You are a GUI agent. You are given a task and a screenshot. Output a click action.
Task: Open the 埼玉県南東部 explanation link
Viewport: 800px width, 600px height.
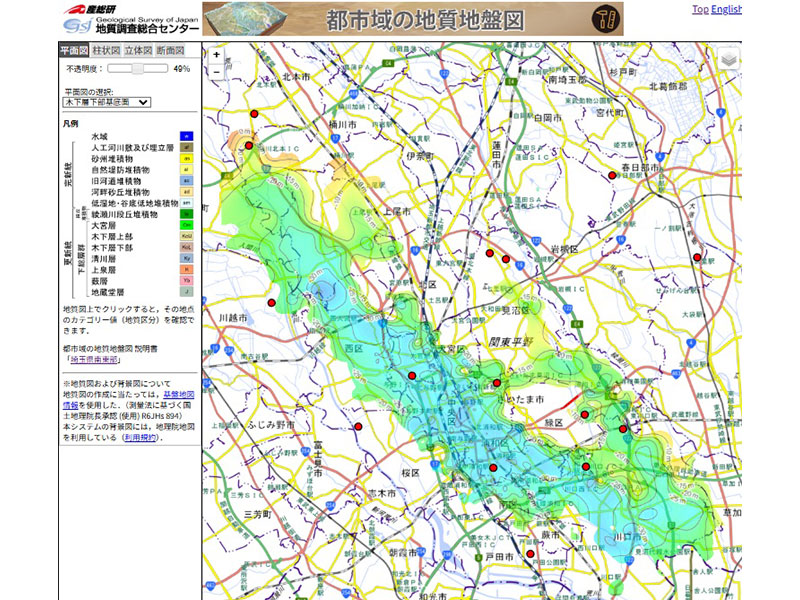[x=94, y=359]
